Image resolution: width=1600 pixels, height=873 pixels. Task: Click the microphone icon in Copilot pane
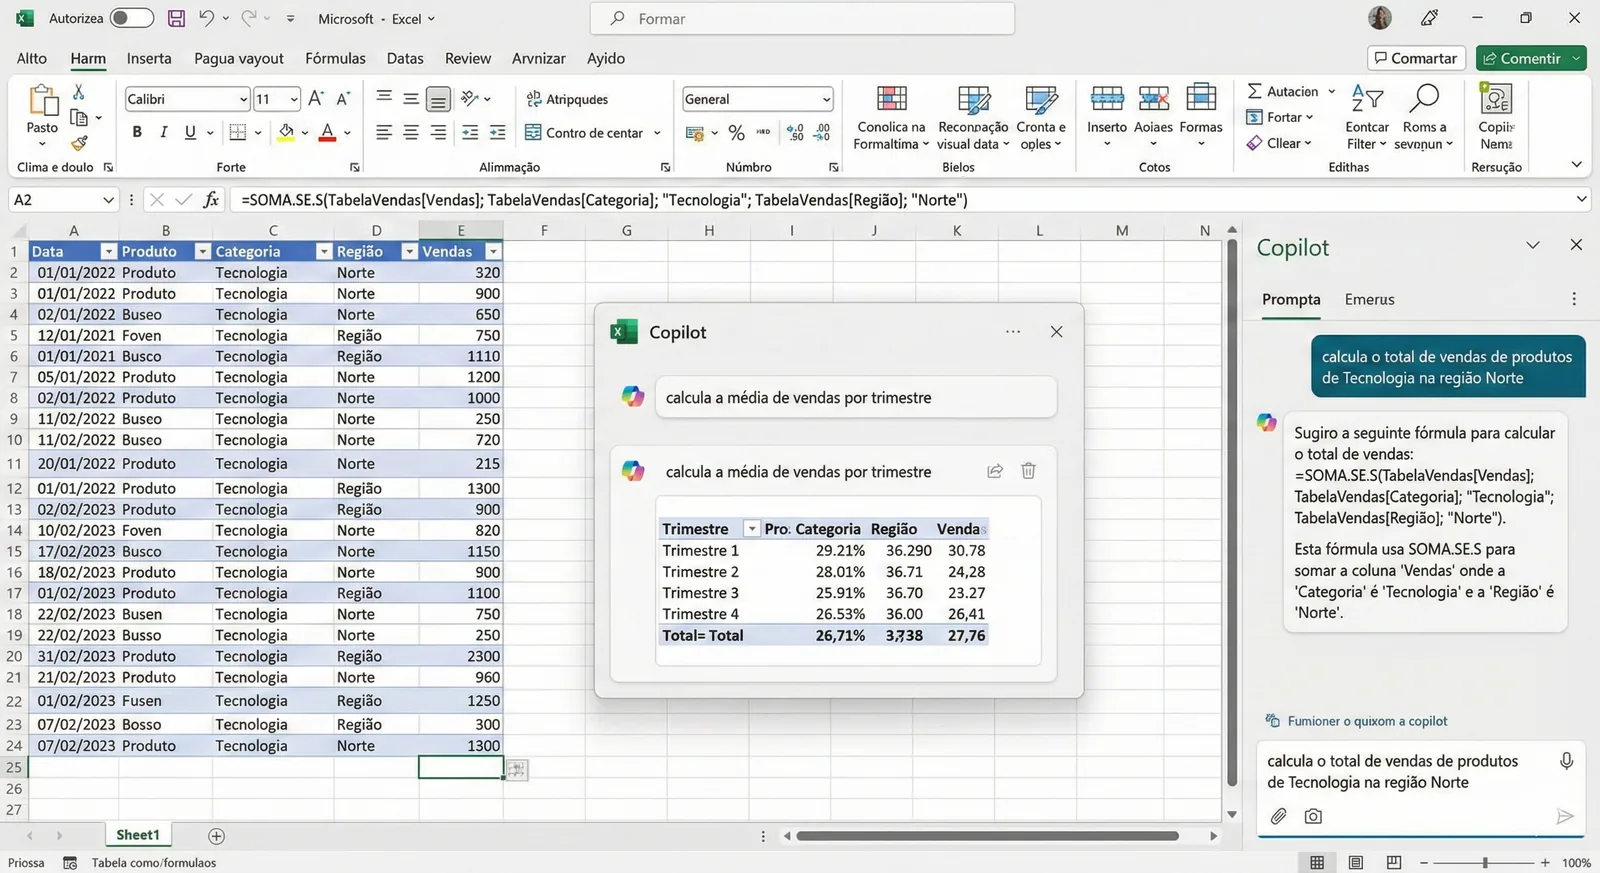(1566, 761)
